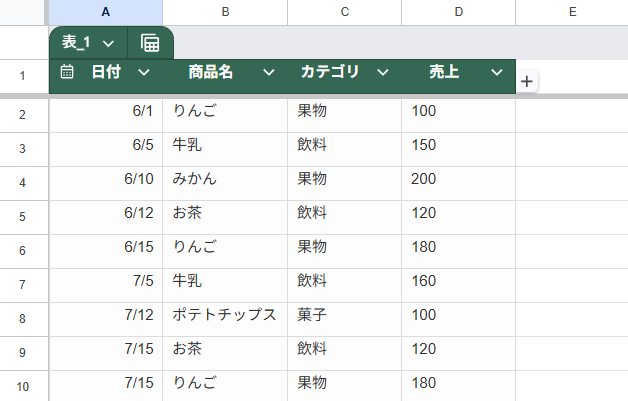
Task: Open the カテゴリ column dropdown arrow
Action: coord(383,73)
